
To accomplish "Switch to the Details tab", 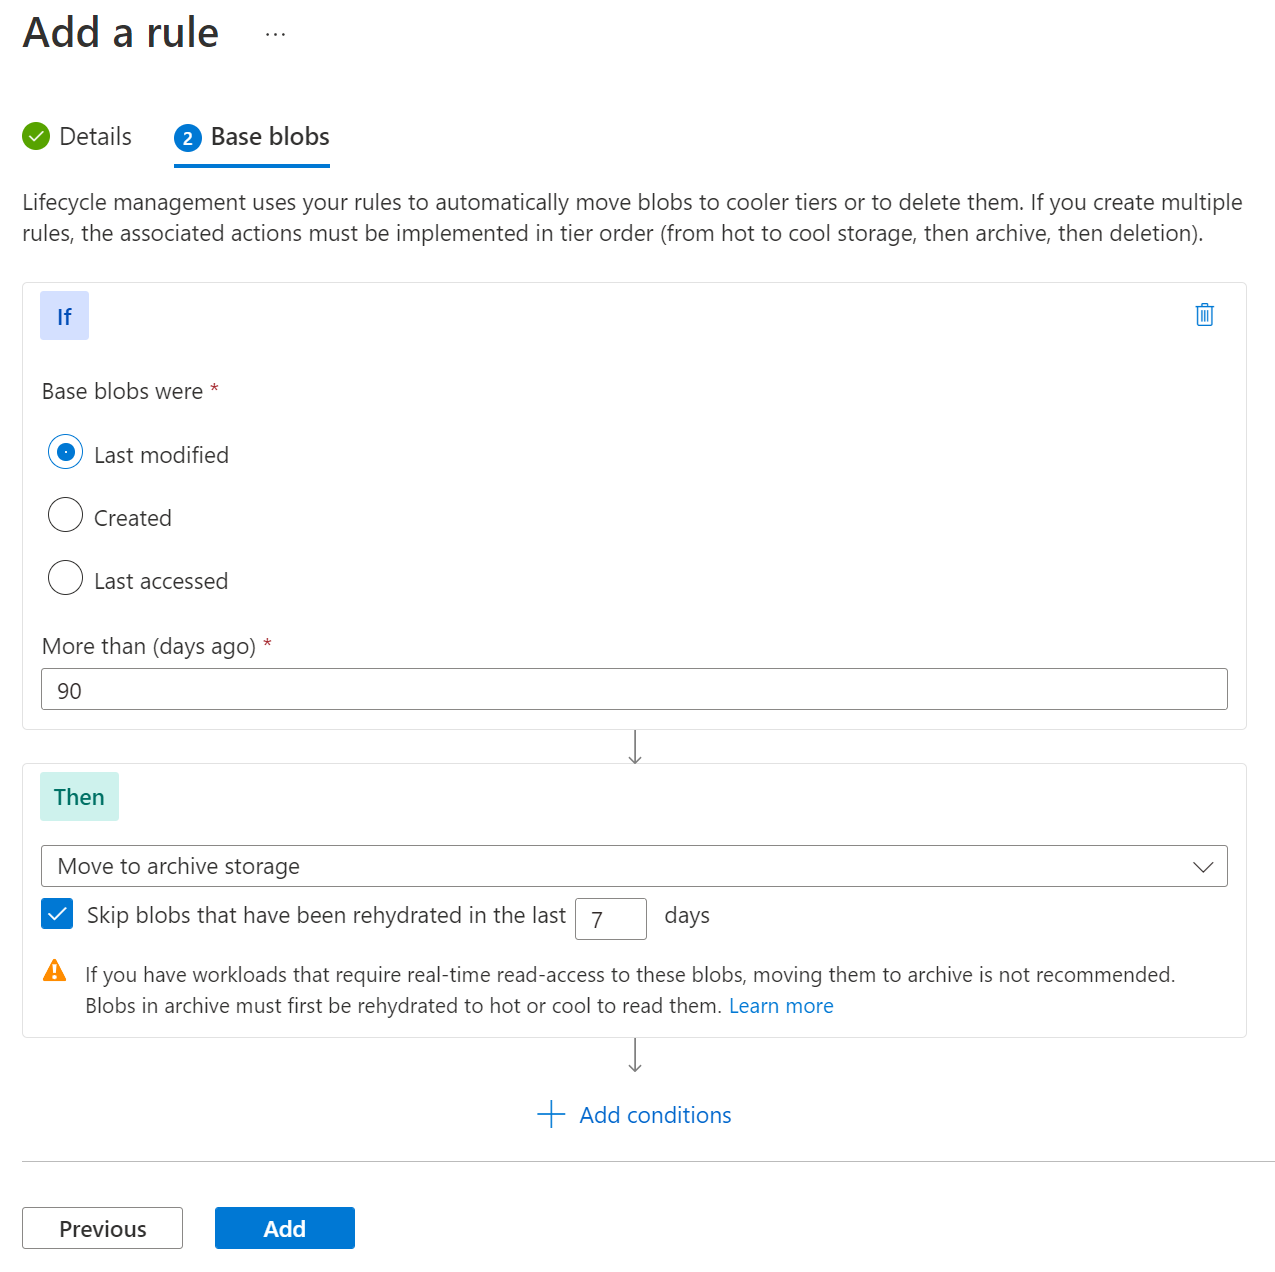I will click(x=95, y=137).
